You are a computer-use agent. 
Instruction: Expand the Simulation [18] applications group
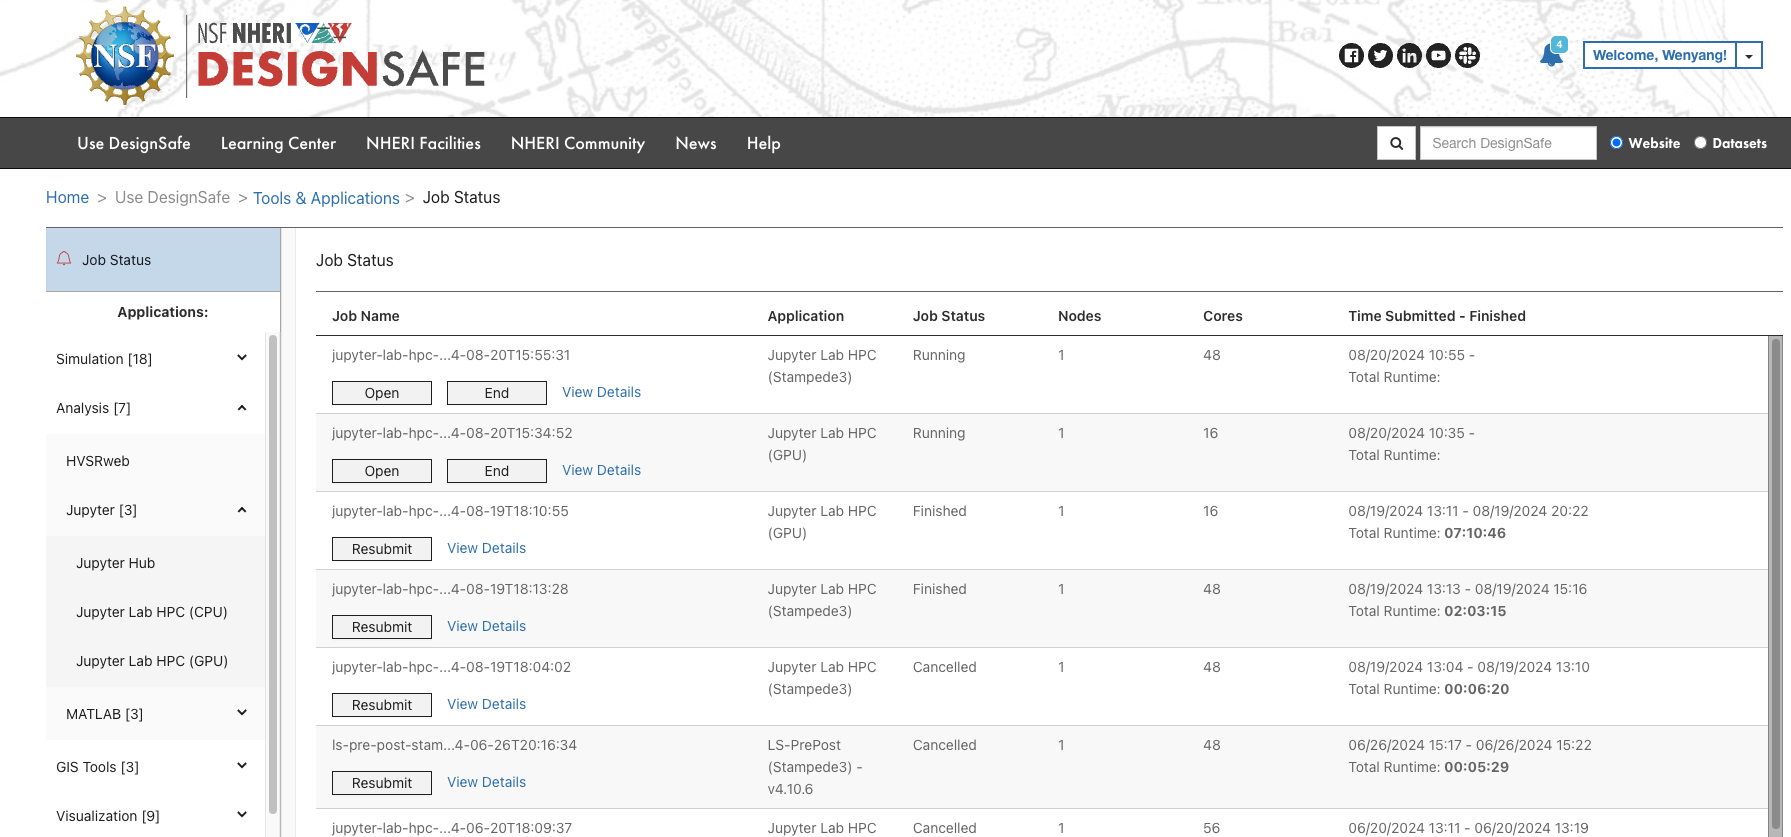tap(242, 358)
